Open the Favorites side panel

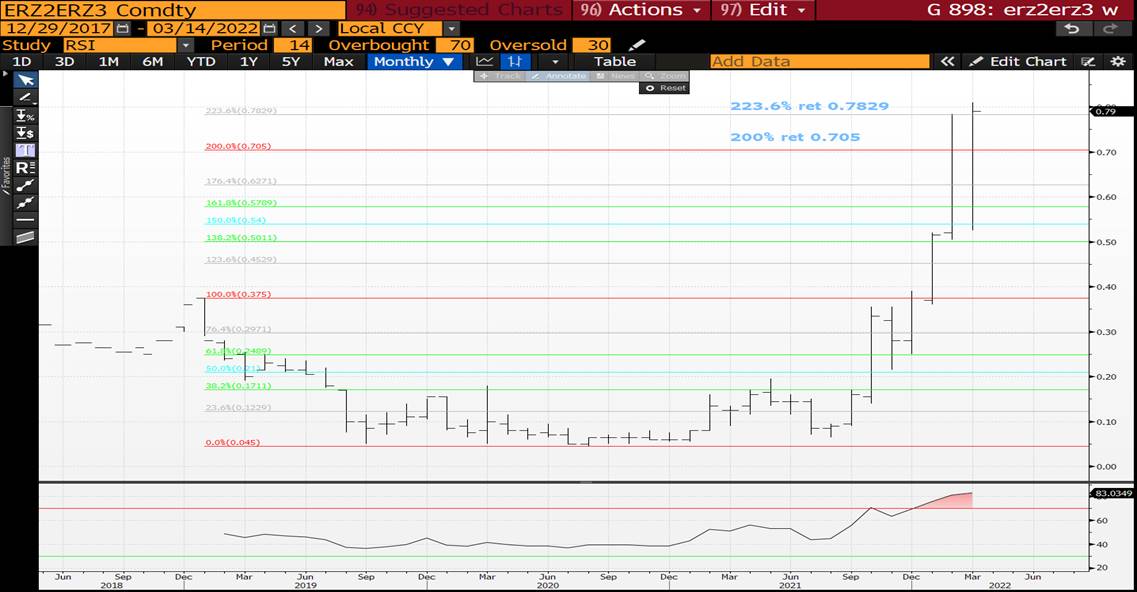6,176
